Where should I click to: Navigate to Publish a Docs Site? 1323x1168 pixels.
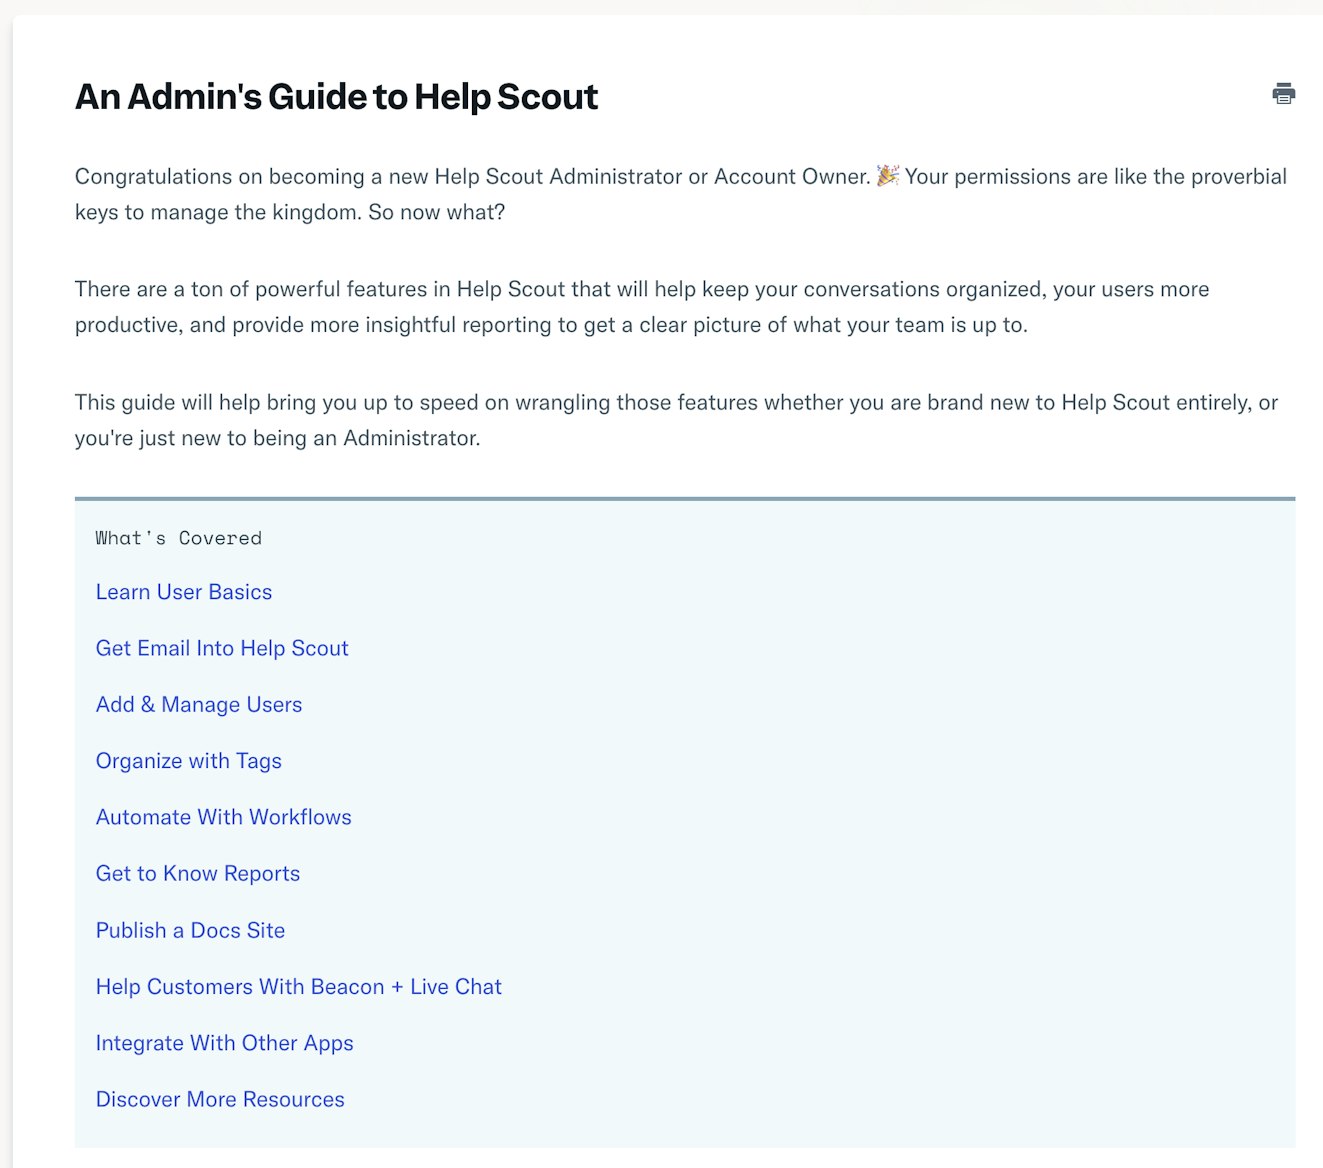point(191,930)
